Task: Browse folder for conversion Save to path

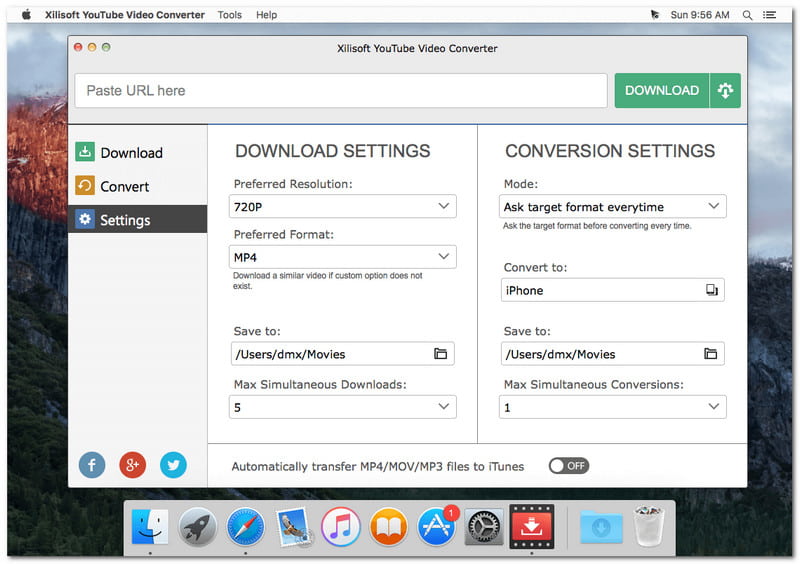Action: (710, 354)
